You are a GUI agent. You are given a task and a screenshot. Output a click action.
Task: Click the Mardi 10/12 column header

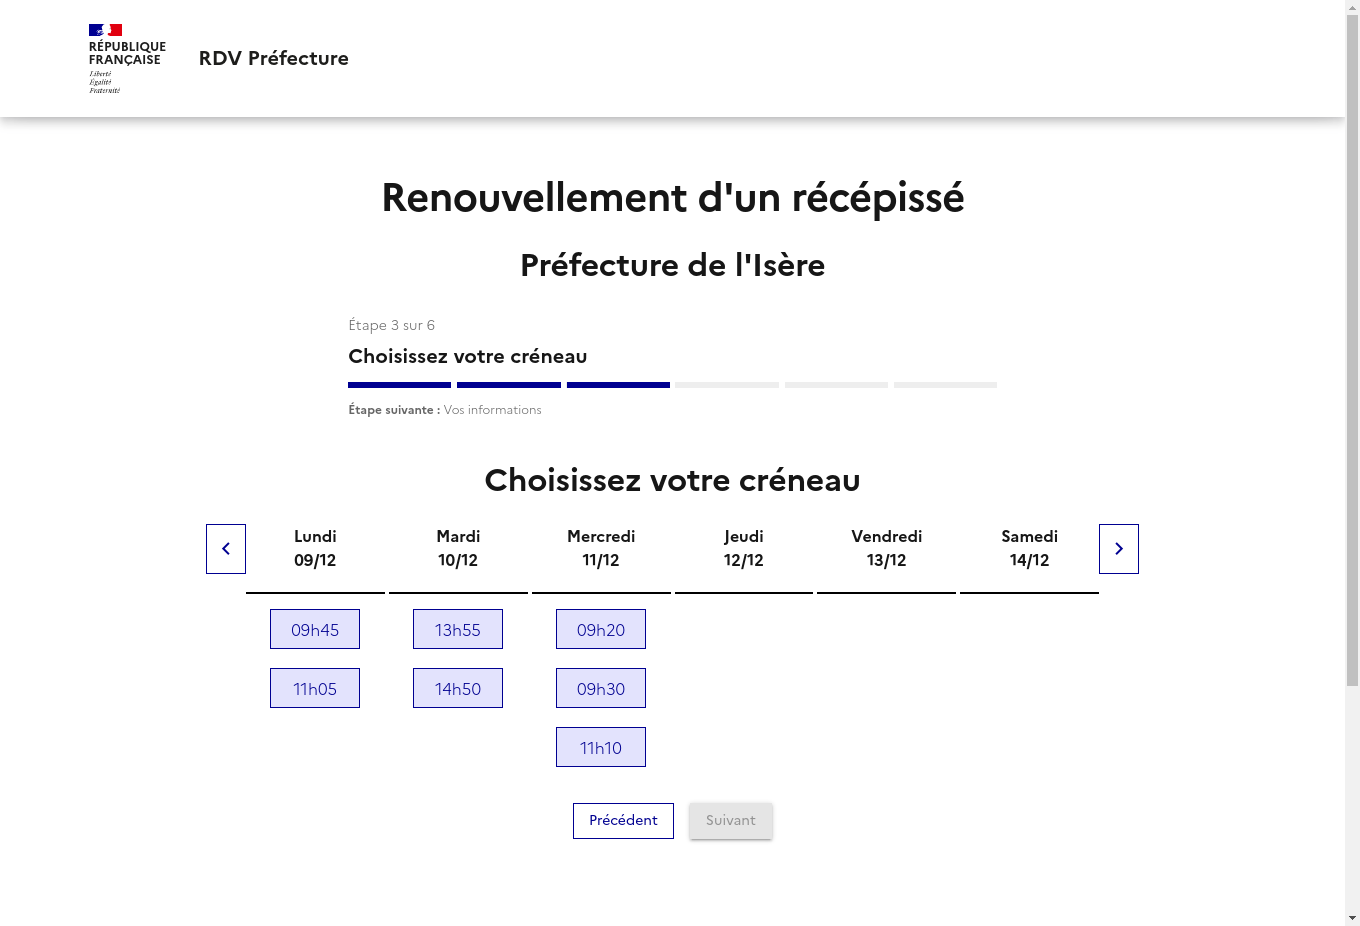click(458, 548)
